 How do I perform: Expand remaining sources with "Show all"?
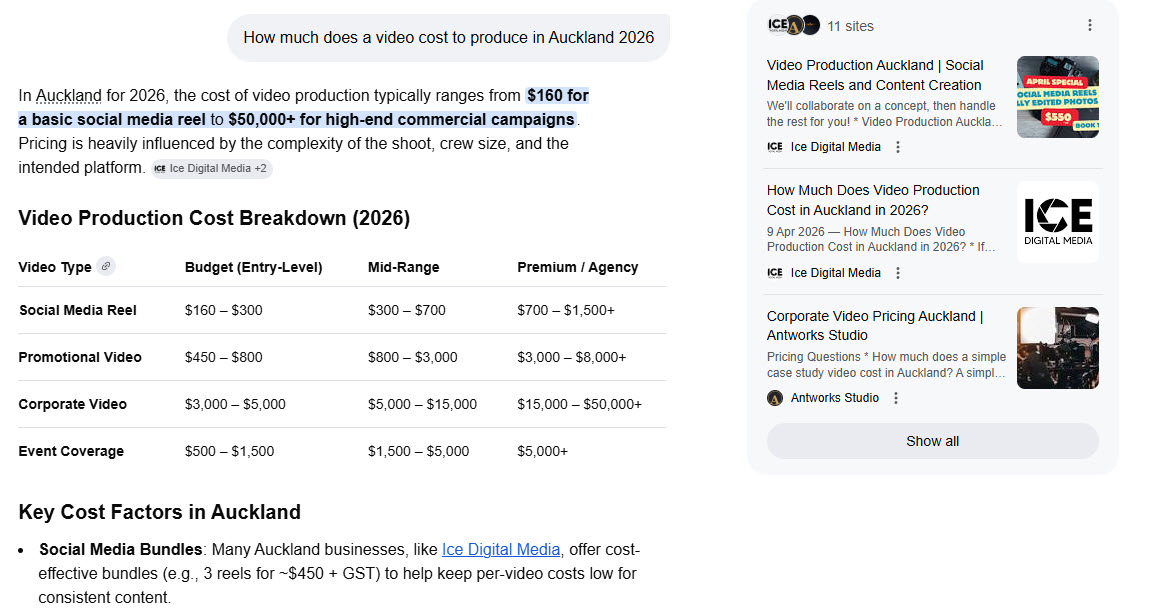point(931,440)
